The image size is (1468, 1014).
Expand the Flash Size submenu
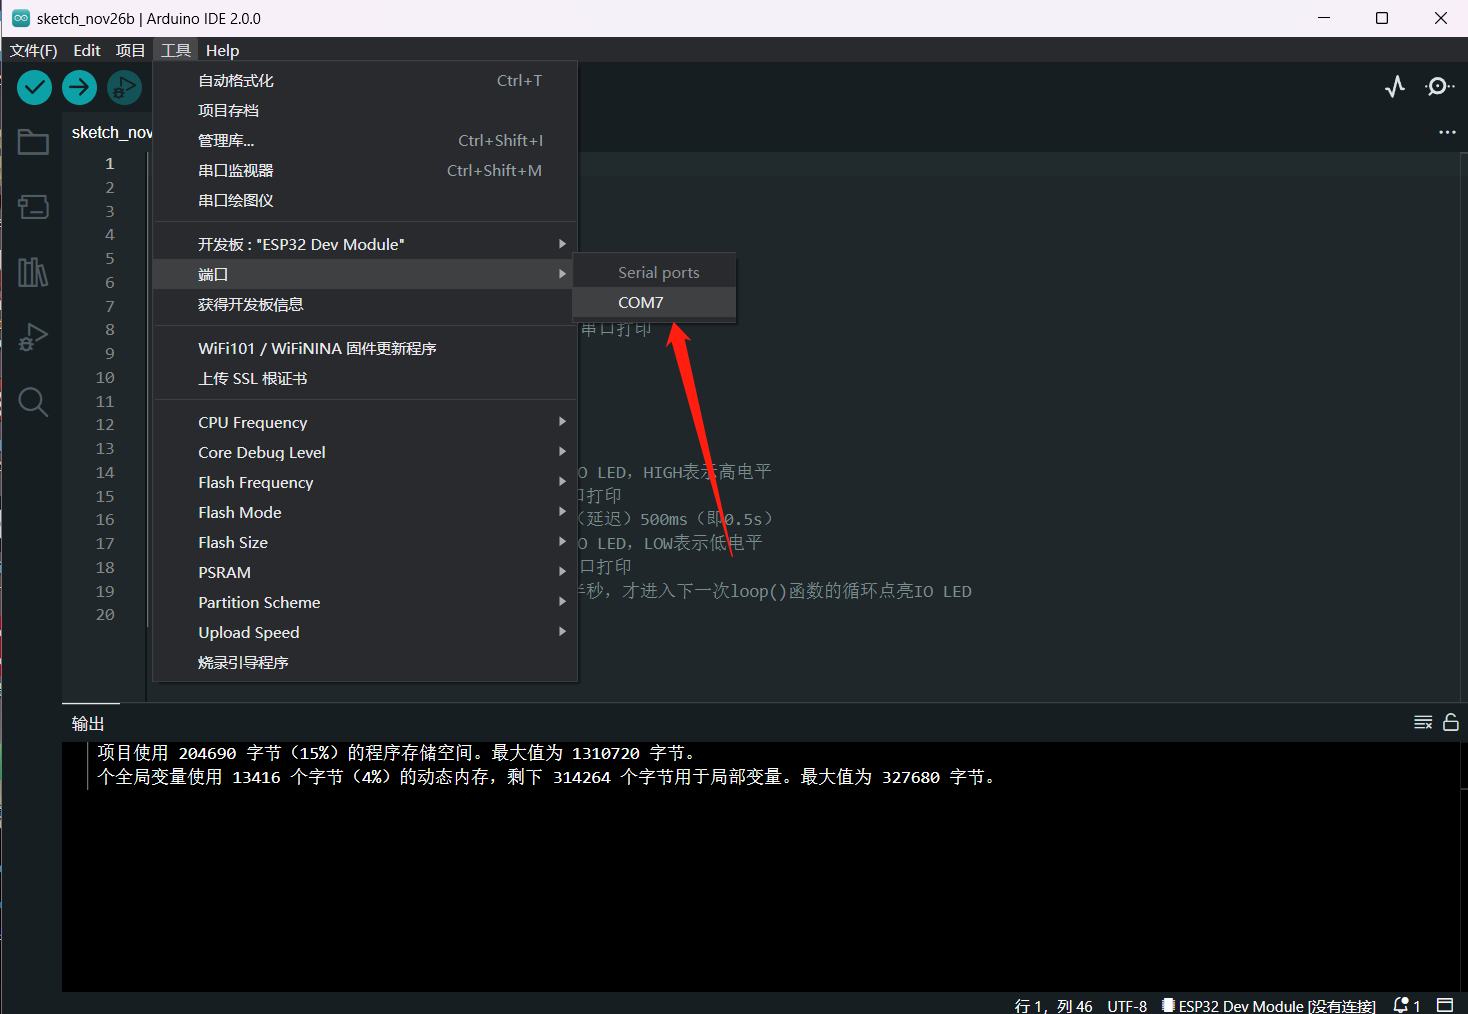click(x=365, y=542)
